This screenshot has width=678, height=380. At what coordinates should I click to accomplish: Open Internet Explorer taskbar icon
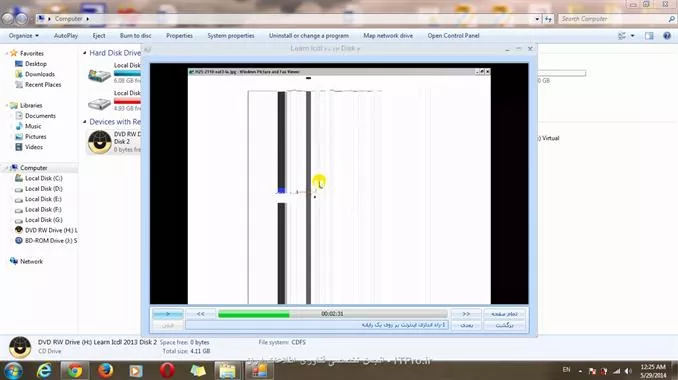click(44, 371)
